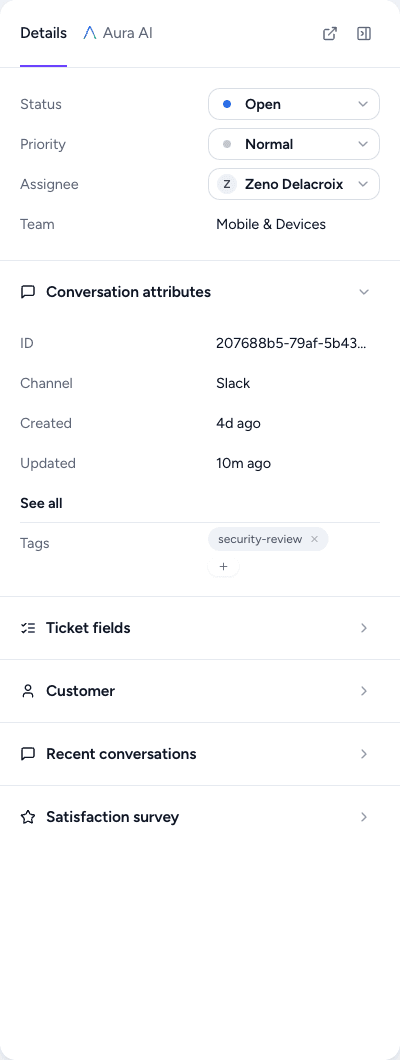Click the truncated conversation ID value

tap(292, 343)
